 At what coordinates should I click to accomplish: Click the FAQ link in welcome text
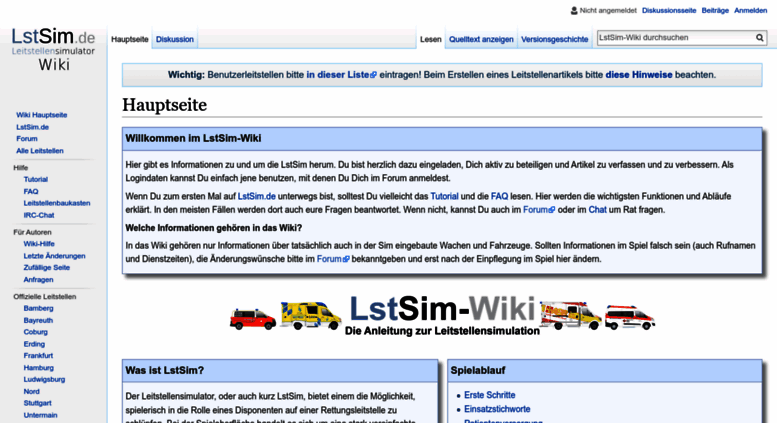500,196
